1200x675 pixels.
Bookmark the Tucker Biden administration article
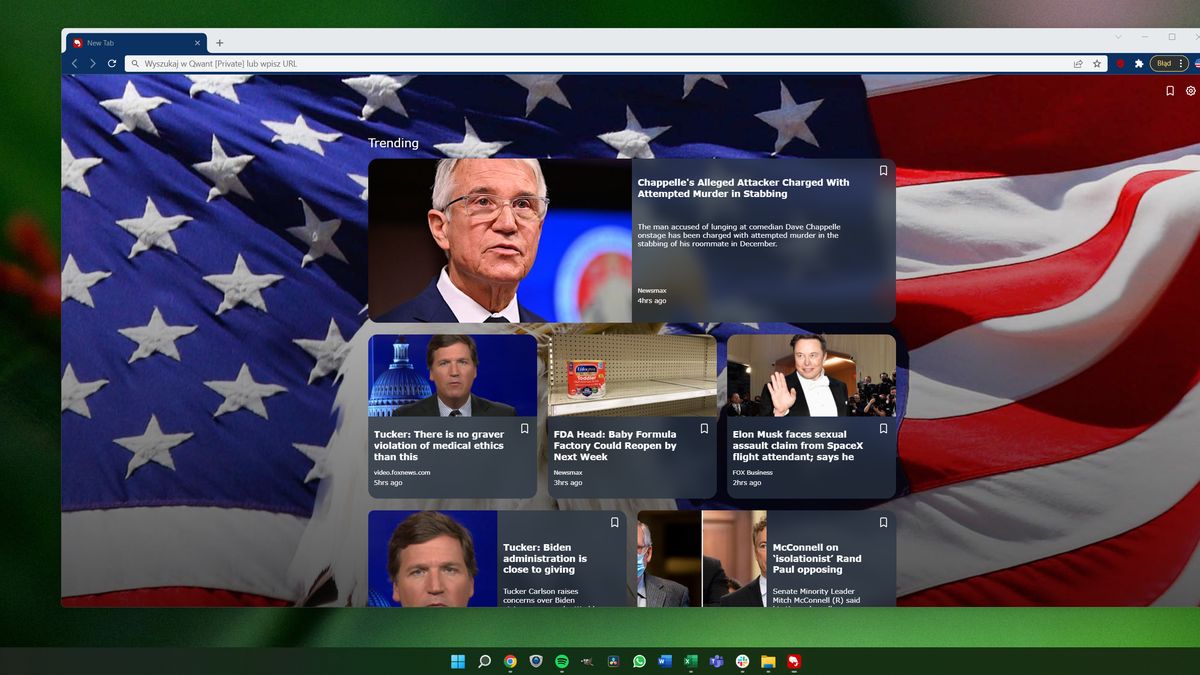(x=614, y=522)
